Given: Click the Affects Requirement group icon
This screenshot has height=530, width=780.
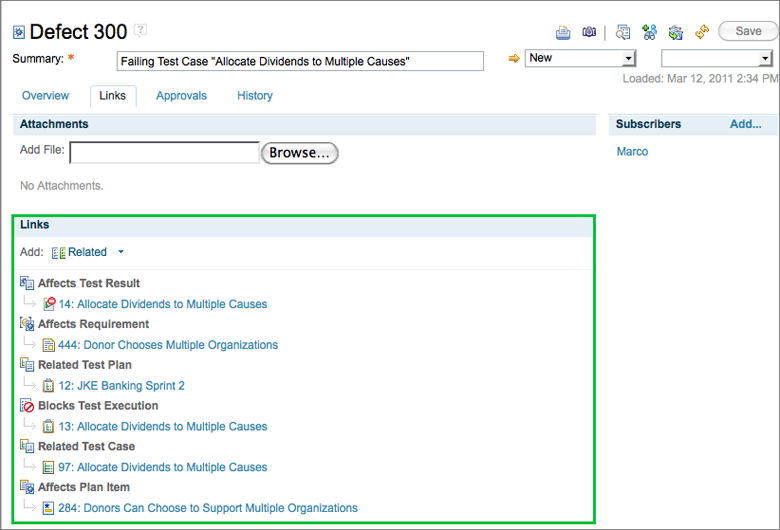Looking at the screenshot, I should (x=27, y=324).
